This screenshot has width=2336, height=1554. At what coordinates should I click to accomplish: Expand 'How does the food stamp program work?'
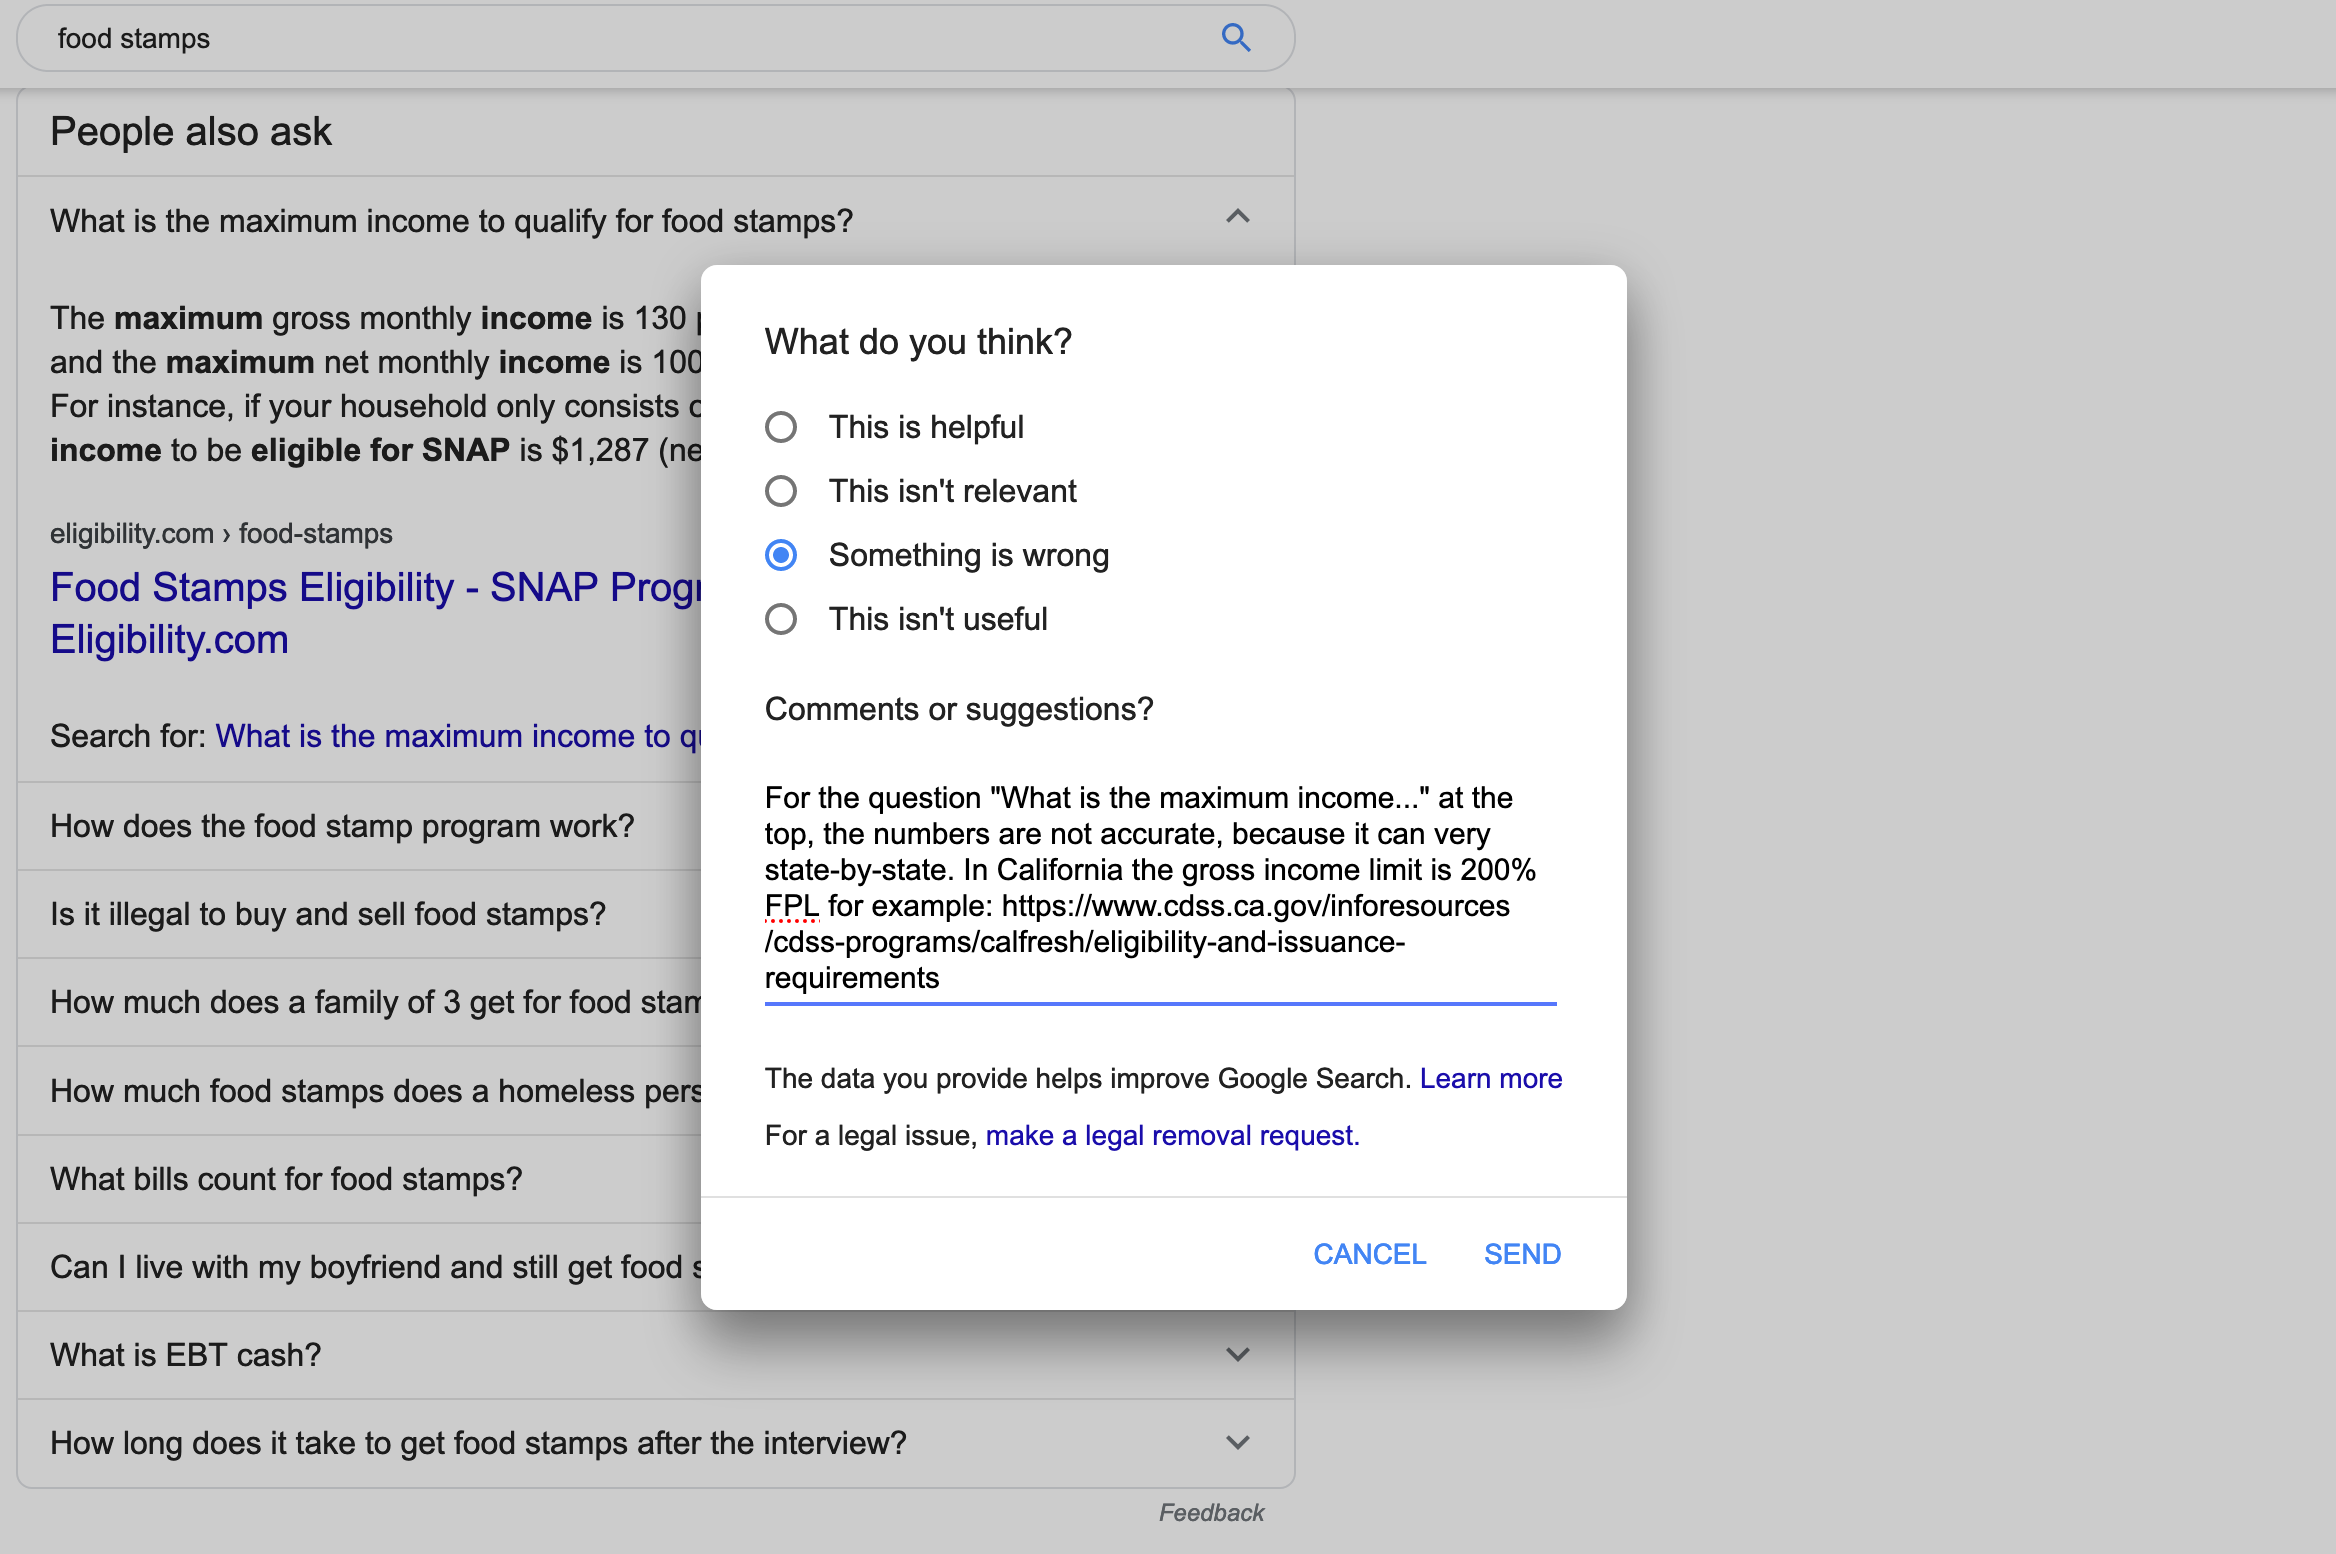tap(360, 826)
